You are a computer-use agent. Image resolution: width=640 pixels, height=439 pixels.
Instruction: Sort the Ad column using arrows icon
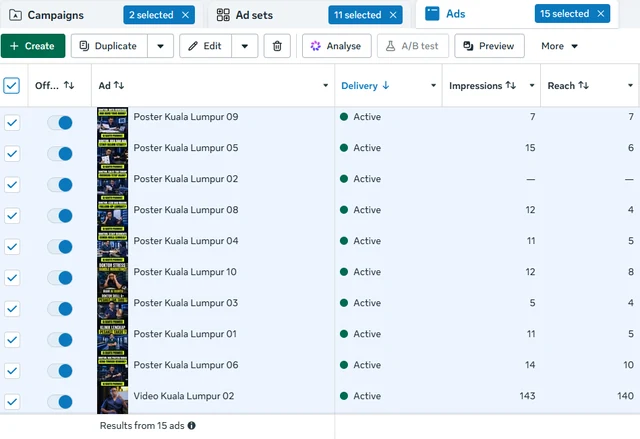pos(119,85)
